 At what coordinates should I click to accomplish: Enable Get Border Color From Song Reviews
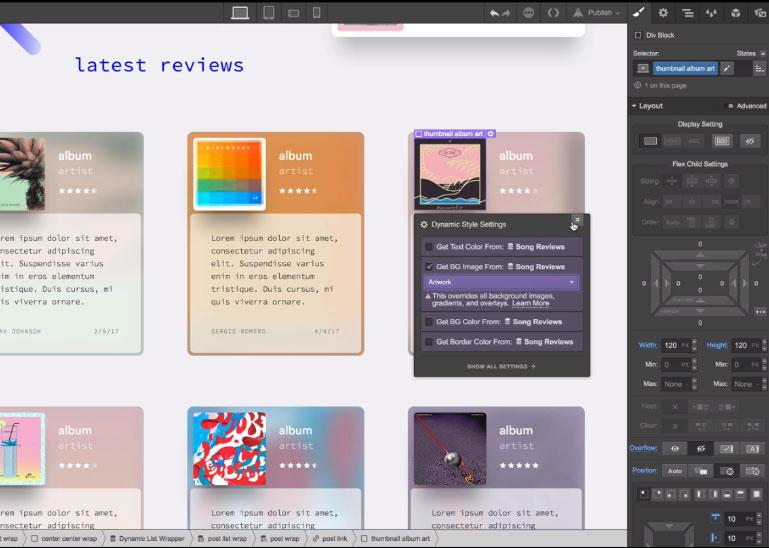(x=429, y=341)
